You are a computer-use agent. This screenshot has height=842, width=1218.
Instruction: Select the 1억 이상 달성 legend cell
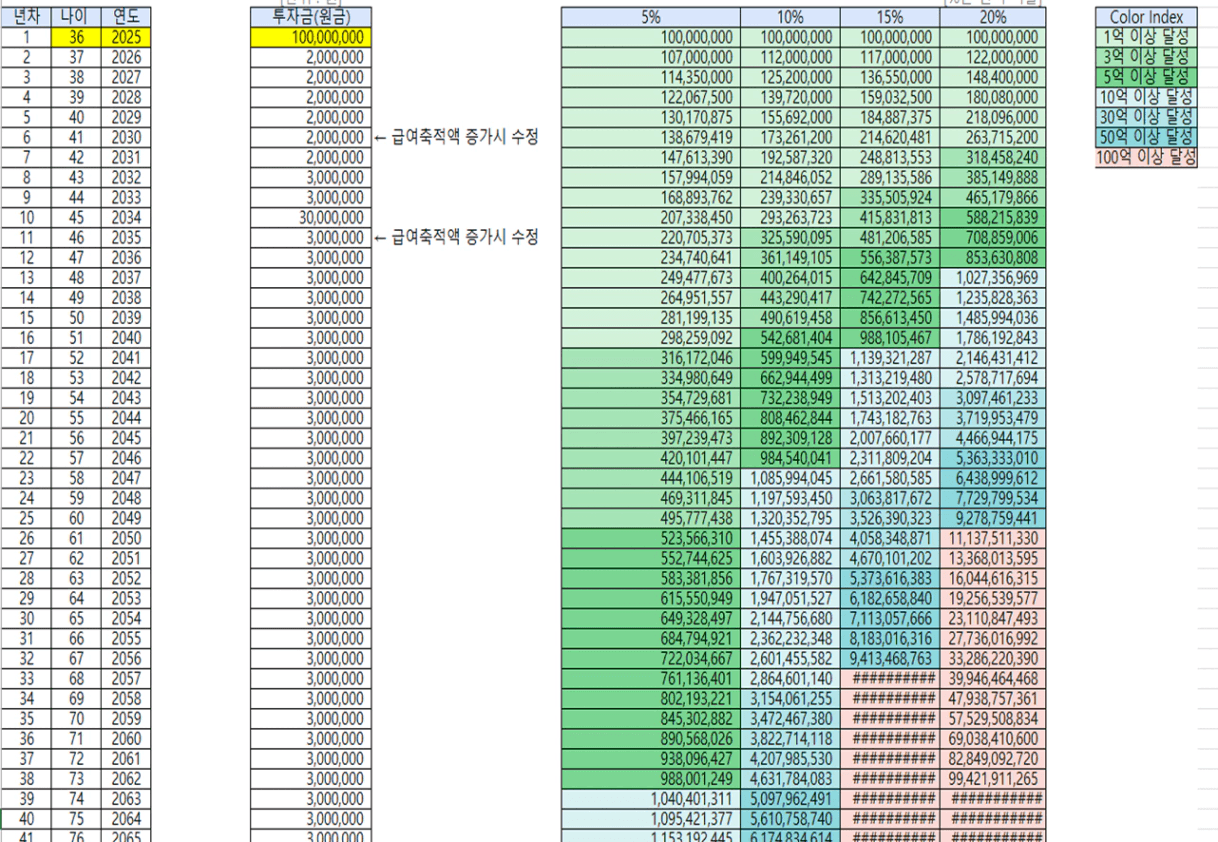click(x=1146, y=37)
